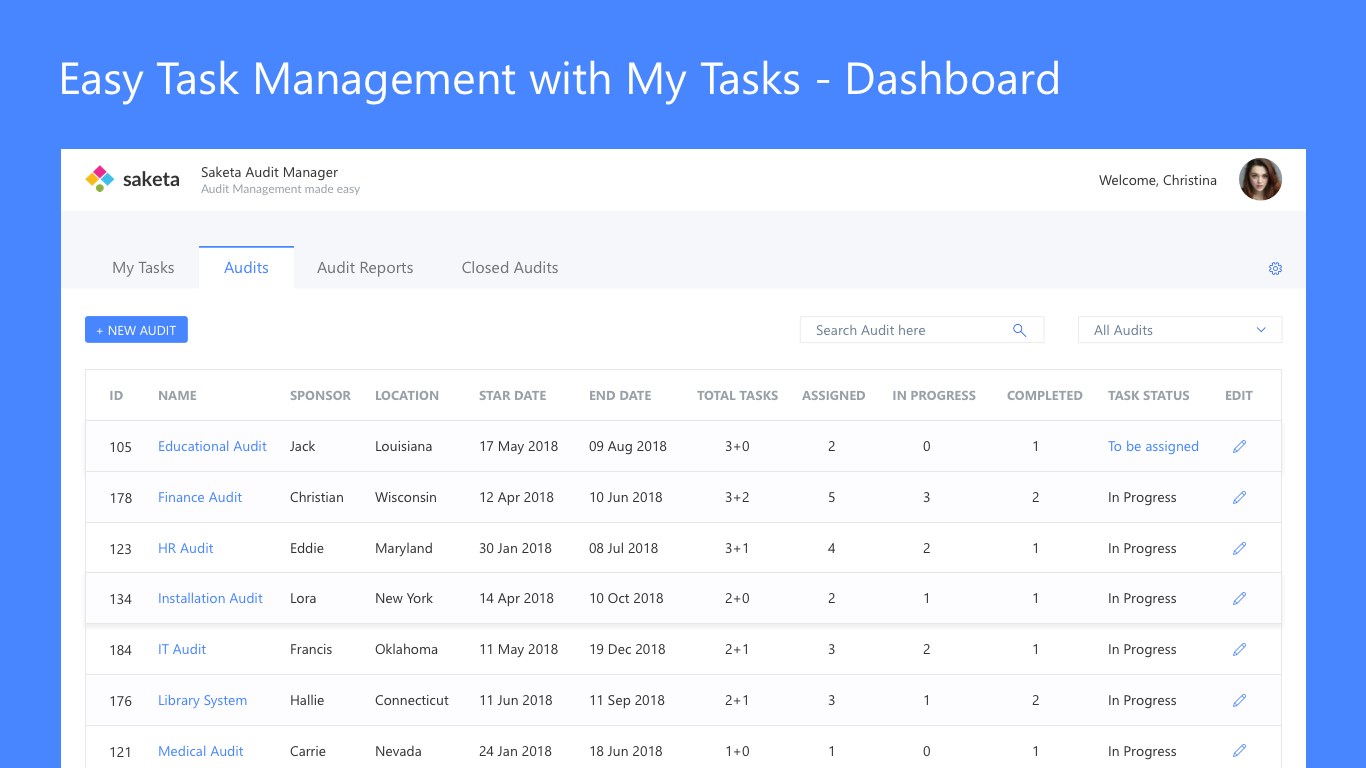Screen dimensions: 1366x768
Task: Open the Audit Reports tab
Action: pyautogui.click(x=365, y=268)
